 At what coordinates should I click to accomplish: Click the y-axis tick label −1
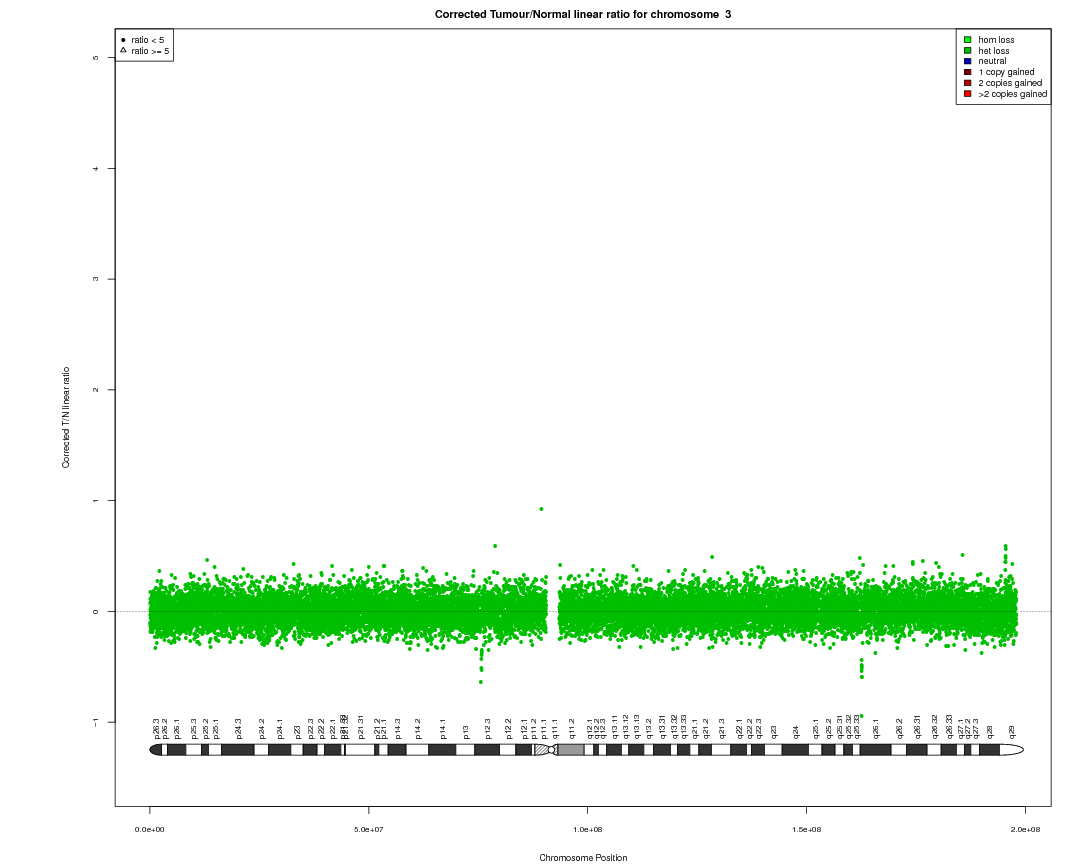pos(95,721)
